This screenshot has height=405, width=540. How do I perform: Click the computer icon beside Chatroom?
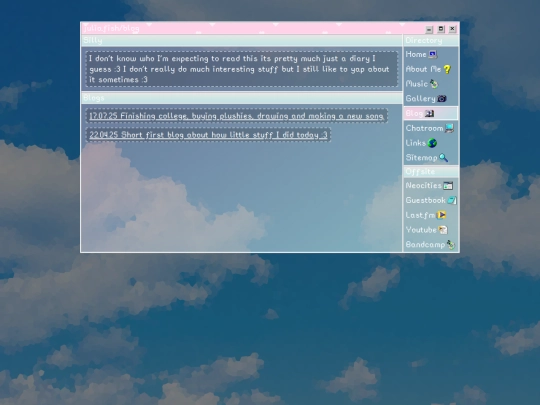449,128
